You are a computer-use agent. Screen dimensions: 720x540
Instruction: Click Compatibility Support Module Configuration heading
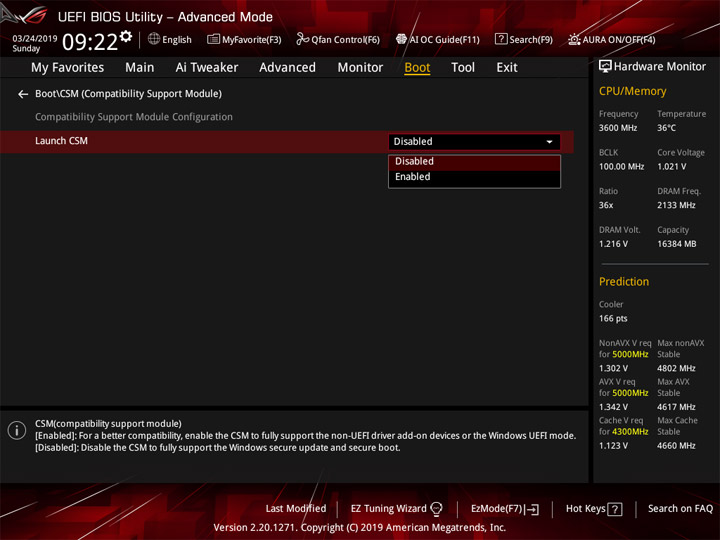click(x=134, y=117)
